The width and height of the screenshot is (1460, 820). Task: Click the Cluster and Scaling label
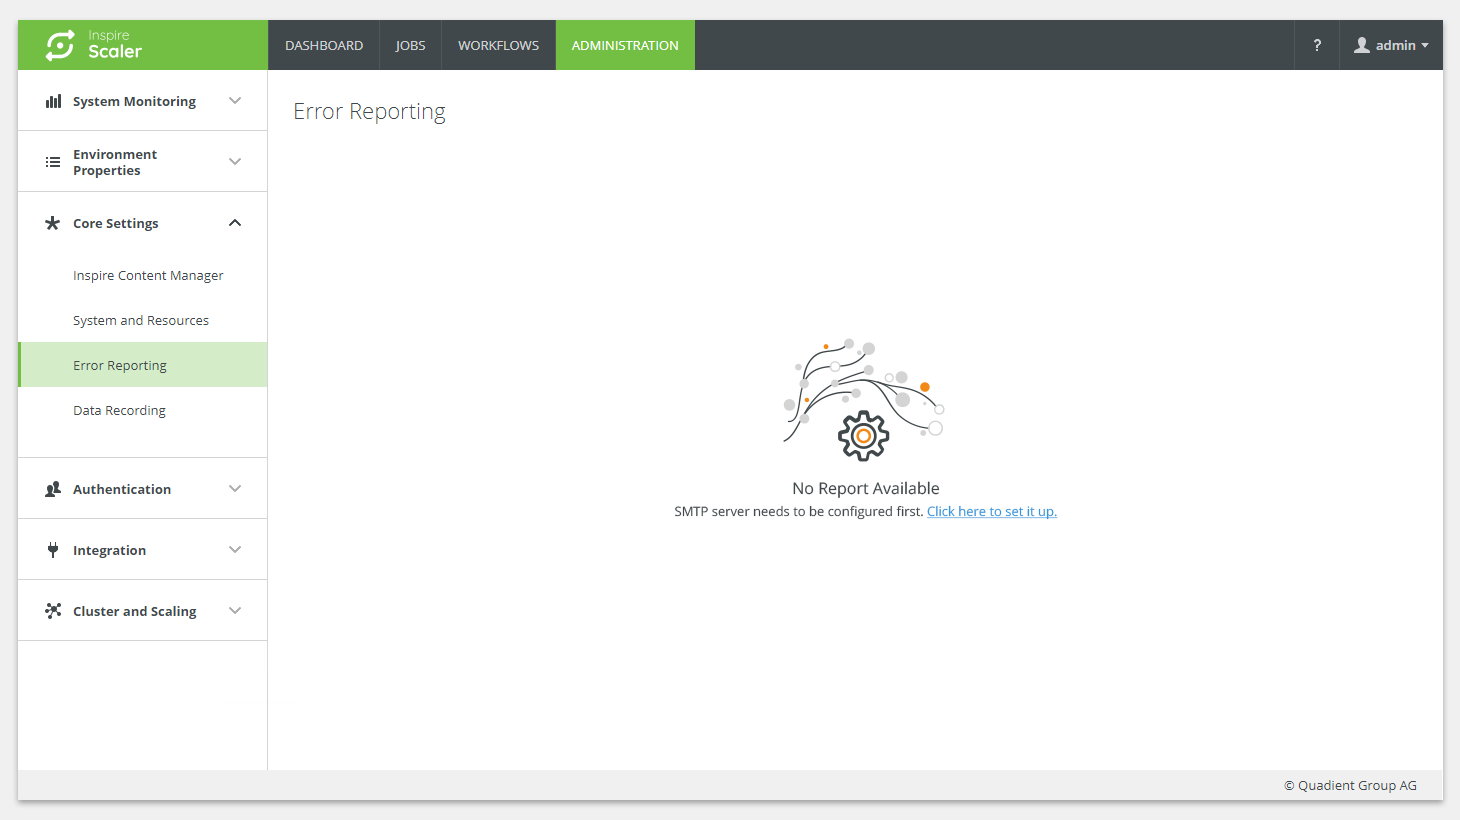pyautogui.click(x=134, y=611)
